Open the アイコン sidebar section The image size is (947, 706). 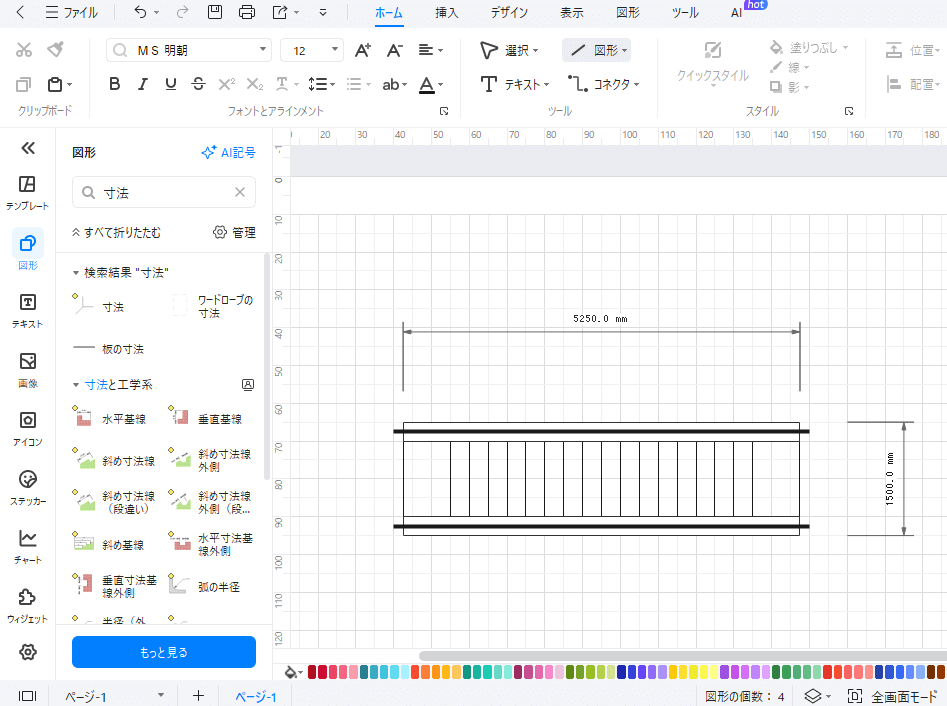(x=27, y=429)
